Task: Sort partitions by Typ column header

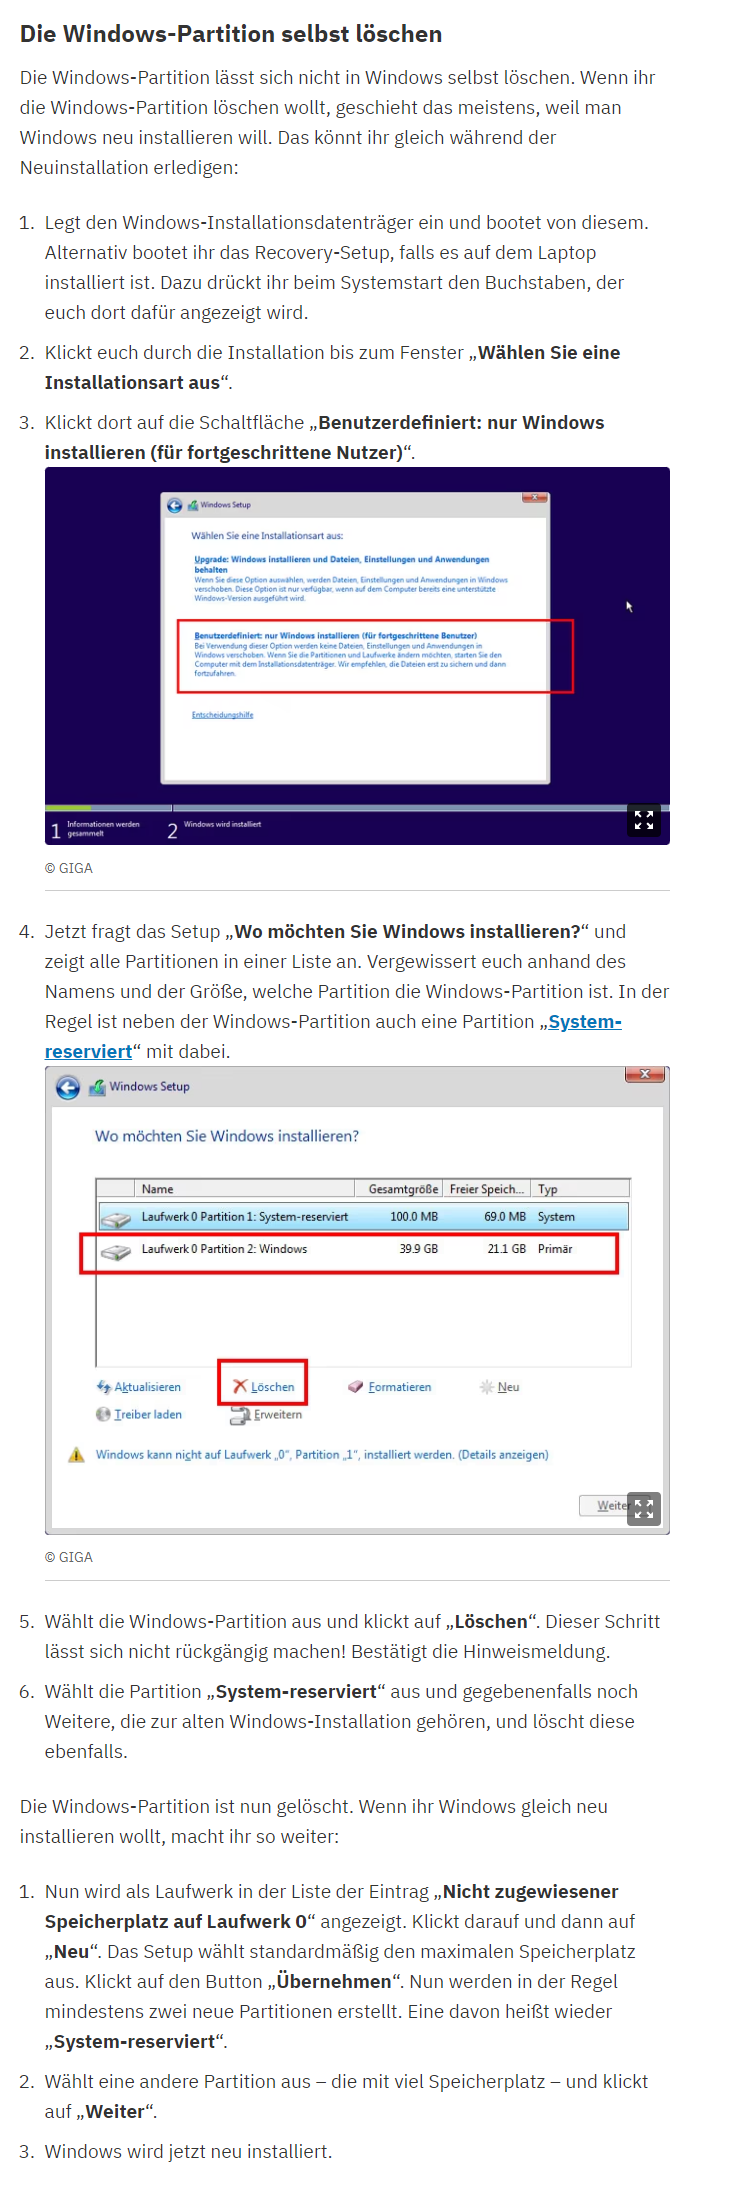Action: pos(580,1189)
